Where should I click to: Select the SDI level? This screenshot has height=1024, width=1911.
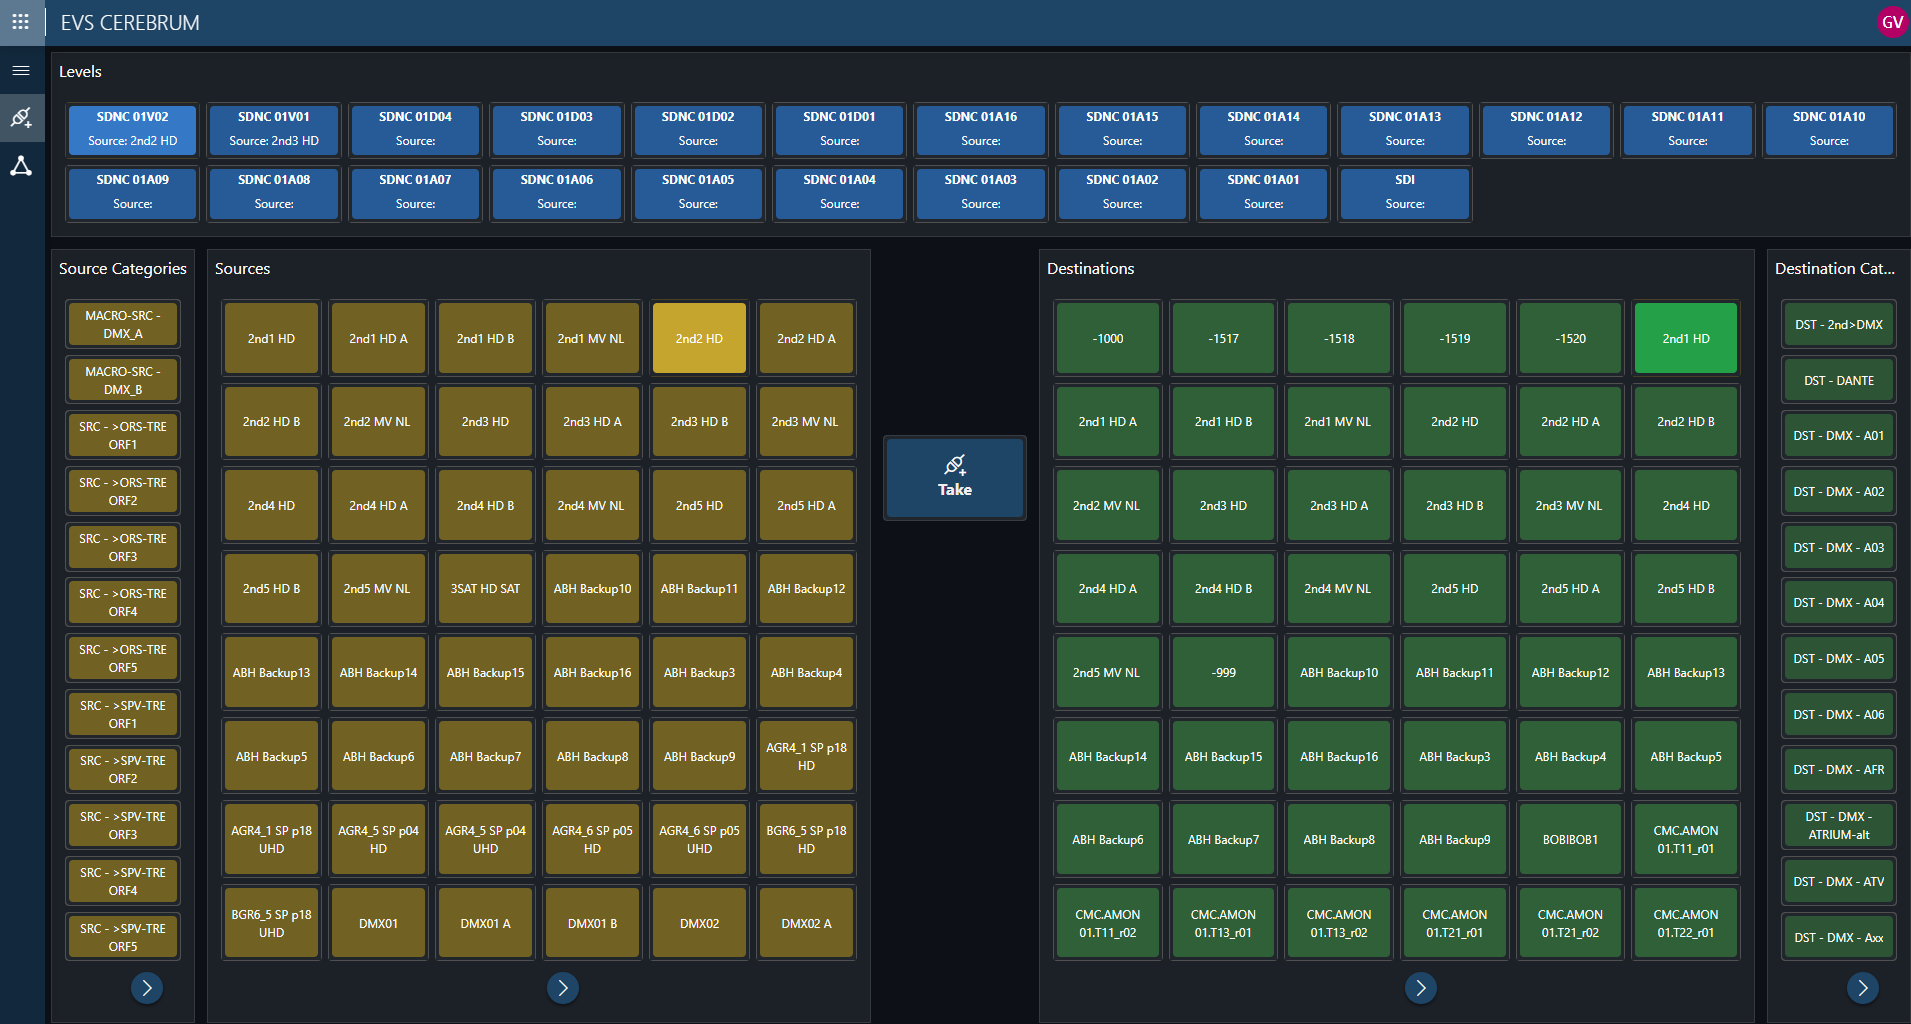1405,192
